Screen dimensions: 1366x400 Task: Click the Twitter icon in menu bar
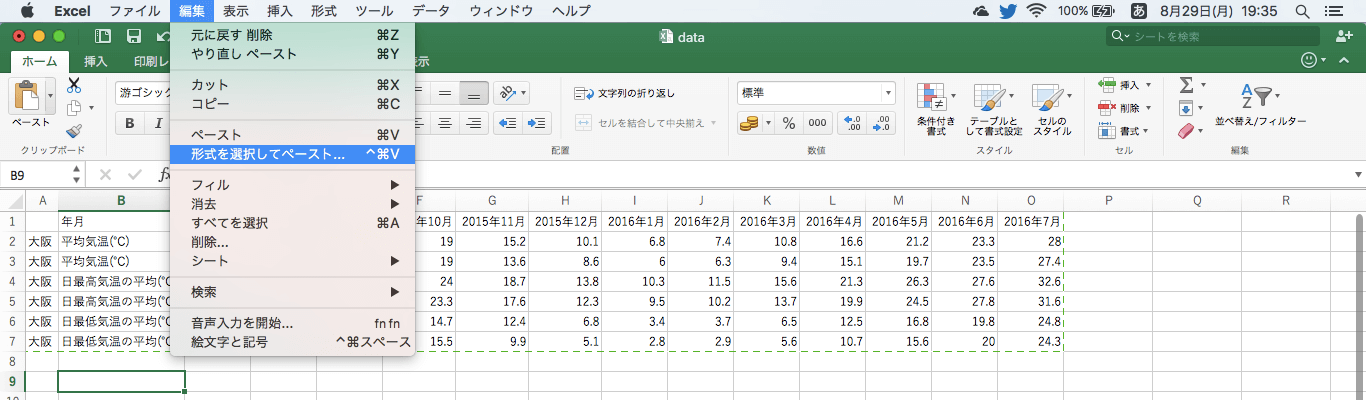click(x=1006, y=11)
